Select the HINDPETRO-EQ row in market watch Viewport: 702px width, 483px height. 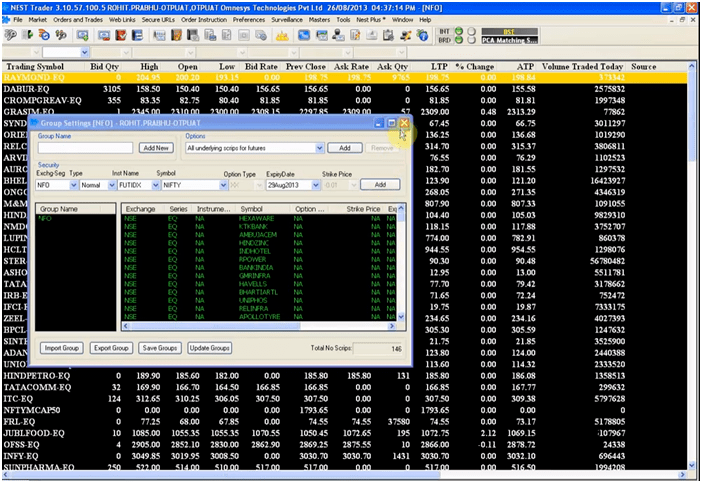click(x=345, y=376)
